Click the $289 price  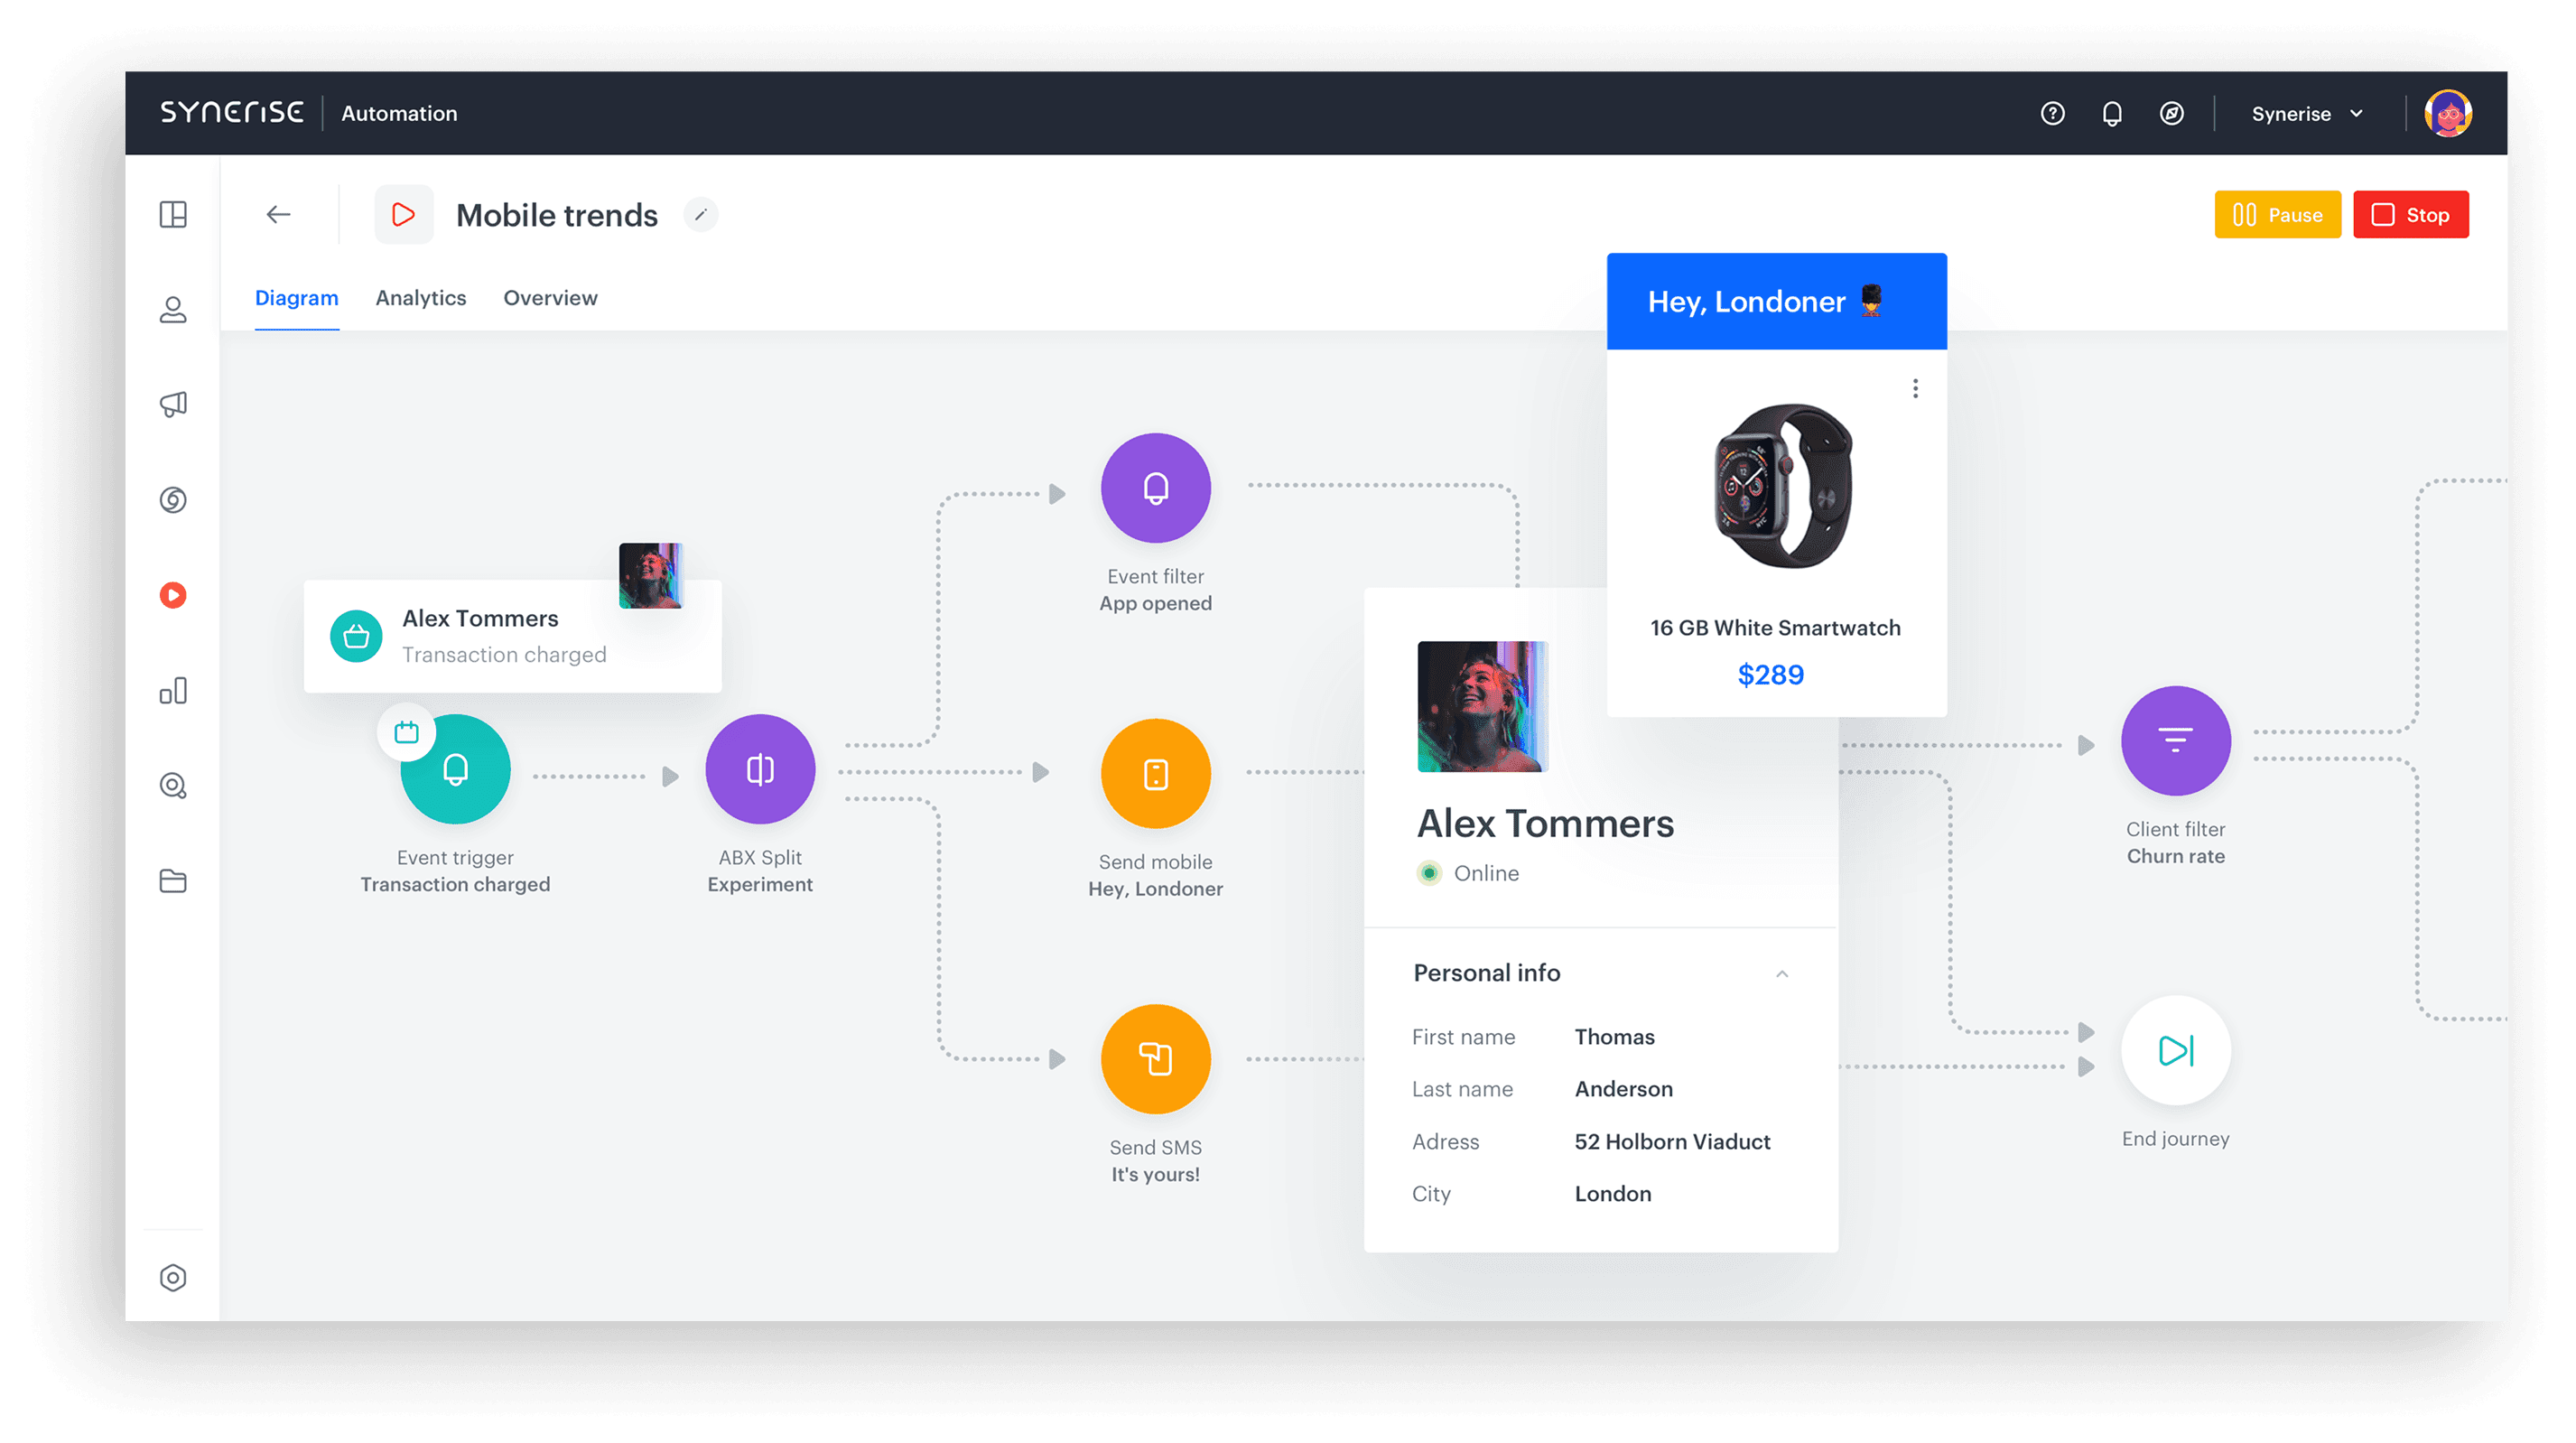[x=1770, y=675]
